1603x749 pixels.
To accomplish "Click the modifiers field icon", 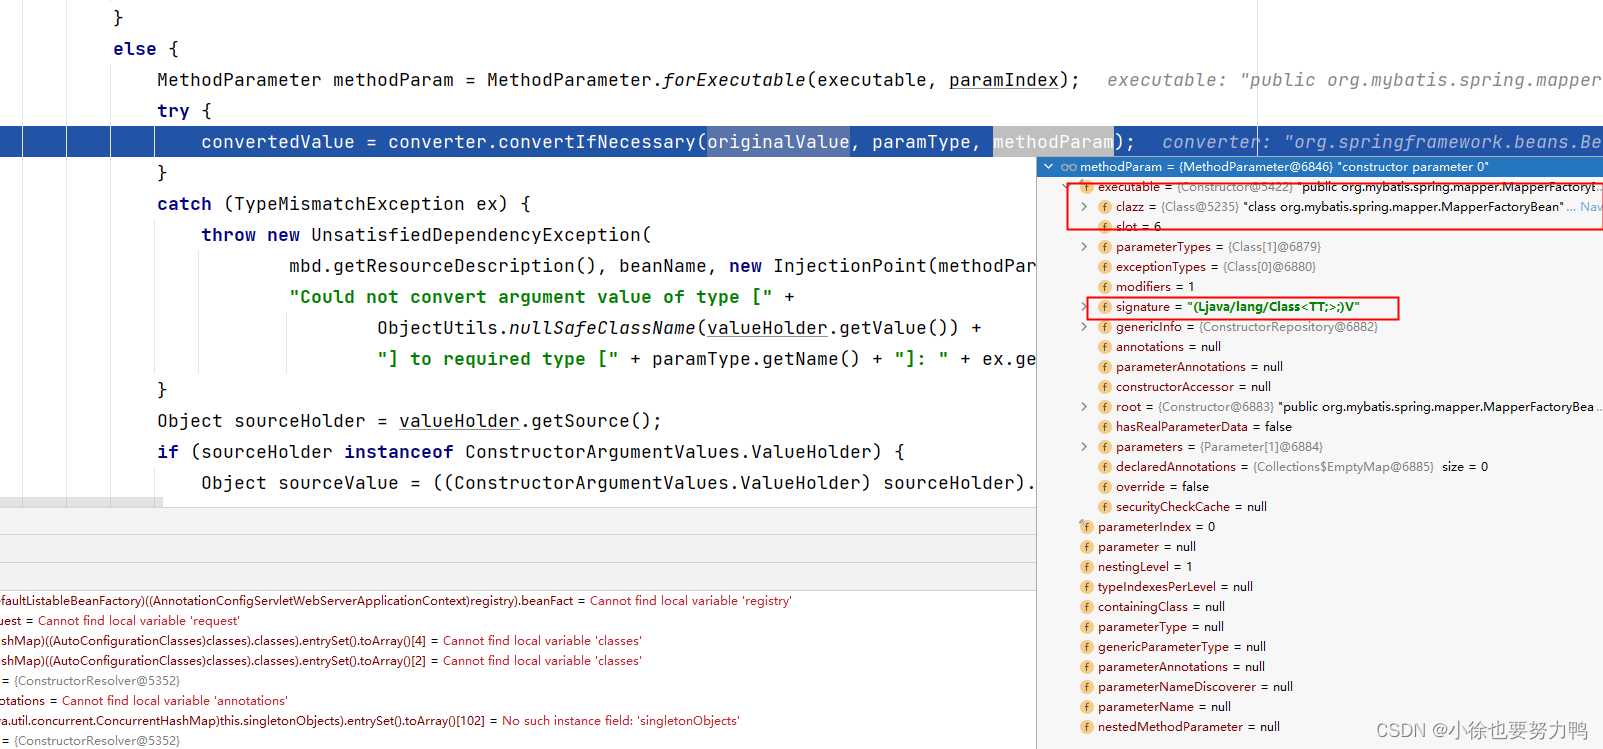I will (x=1104, y=287).
